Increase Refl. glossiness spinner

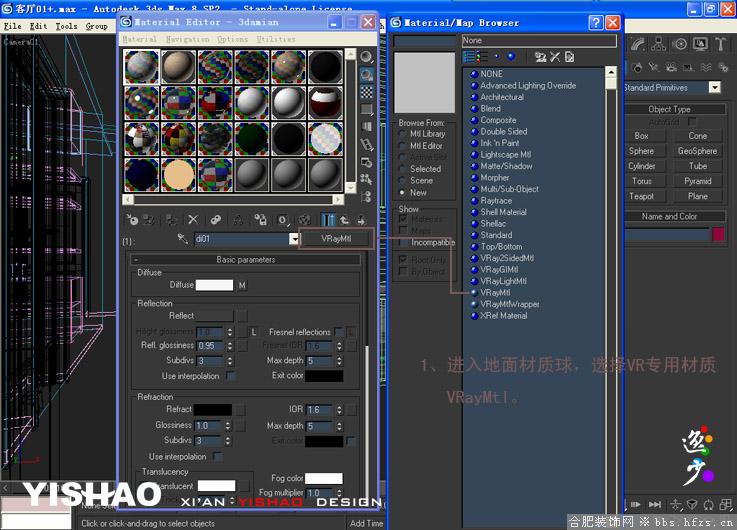tap(229, 343)
